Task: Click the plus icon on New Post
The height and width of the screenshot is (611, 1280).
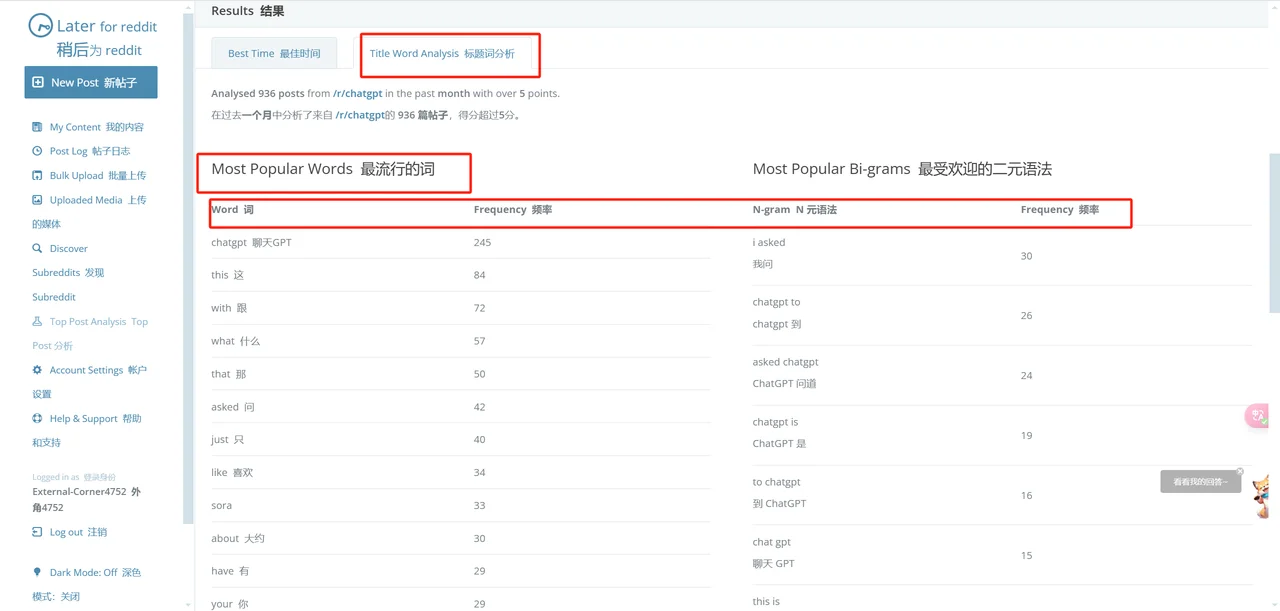Action: click(x=38, y=83)
